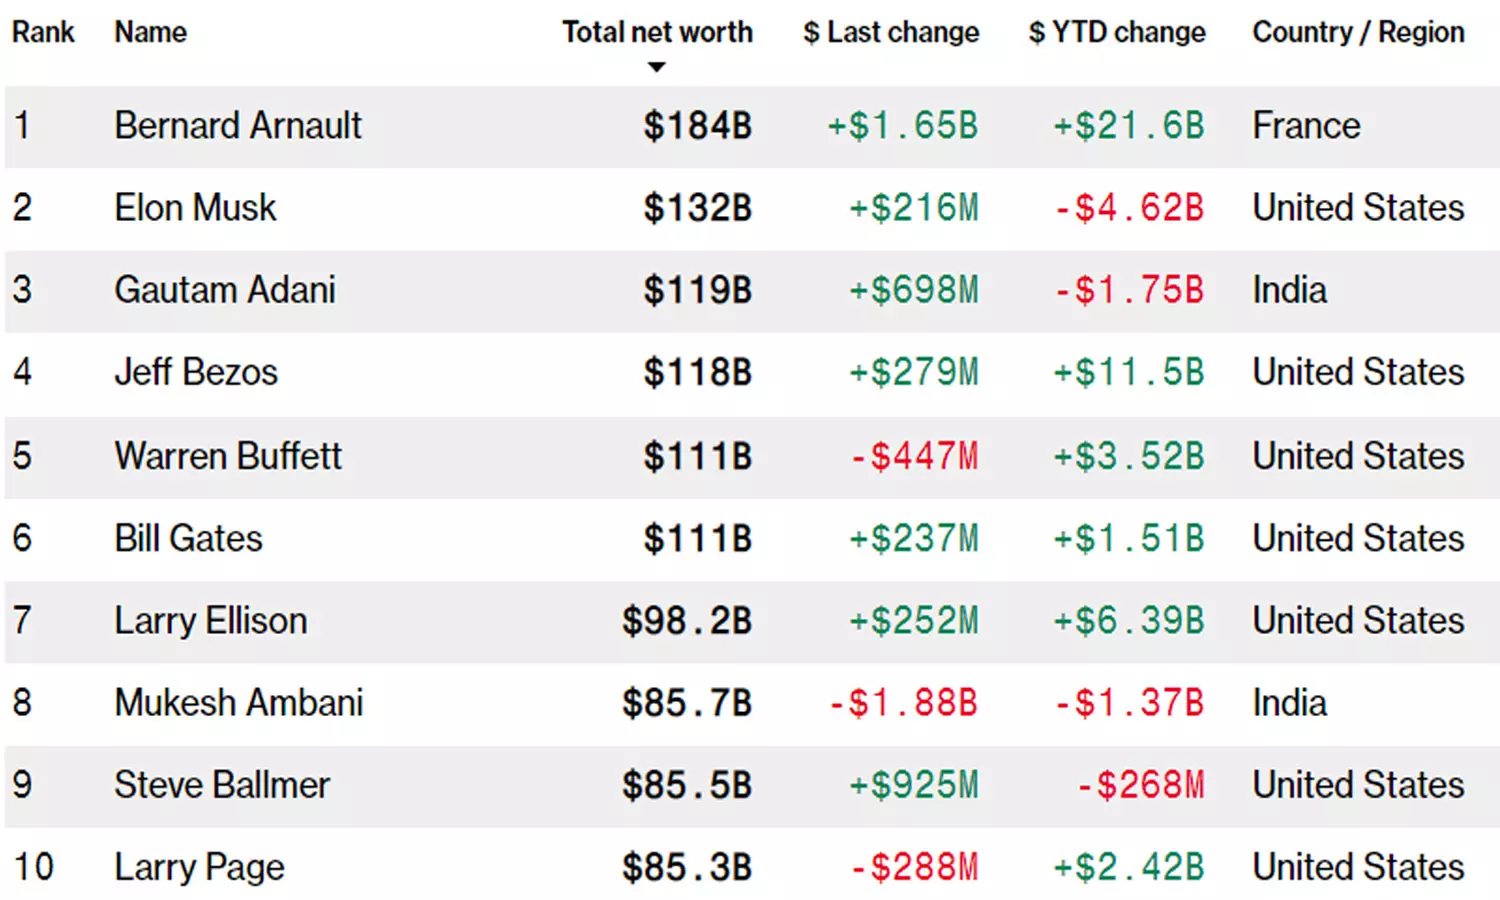The image size is (1500, 900).
Task: Sort table by Rank header
Action: (43, 32)
